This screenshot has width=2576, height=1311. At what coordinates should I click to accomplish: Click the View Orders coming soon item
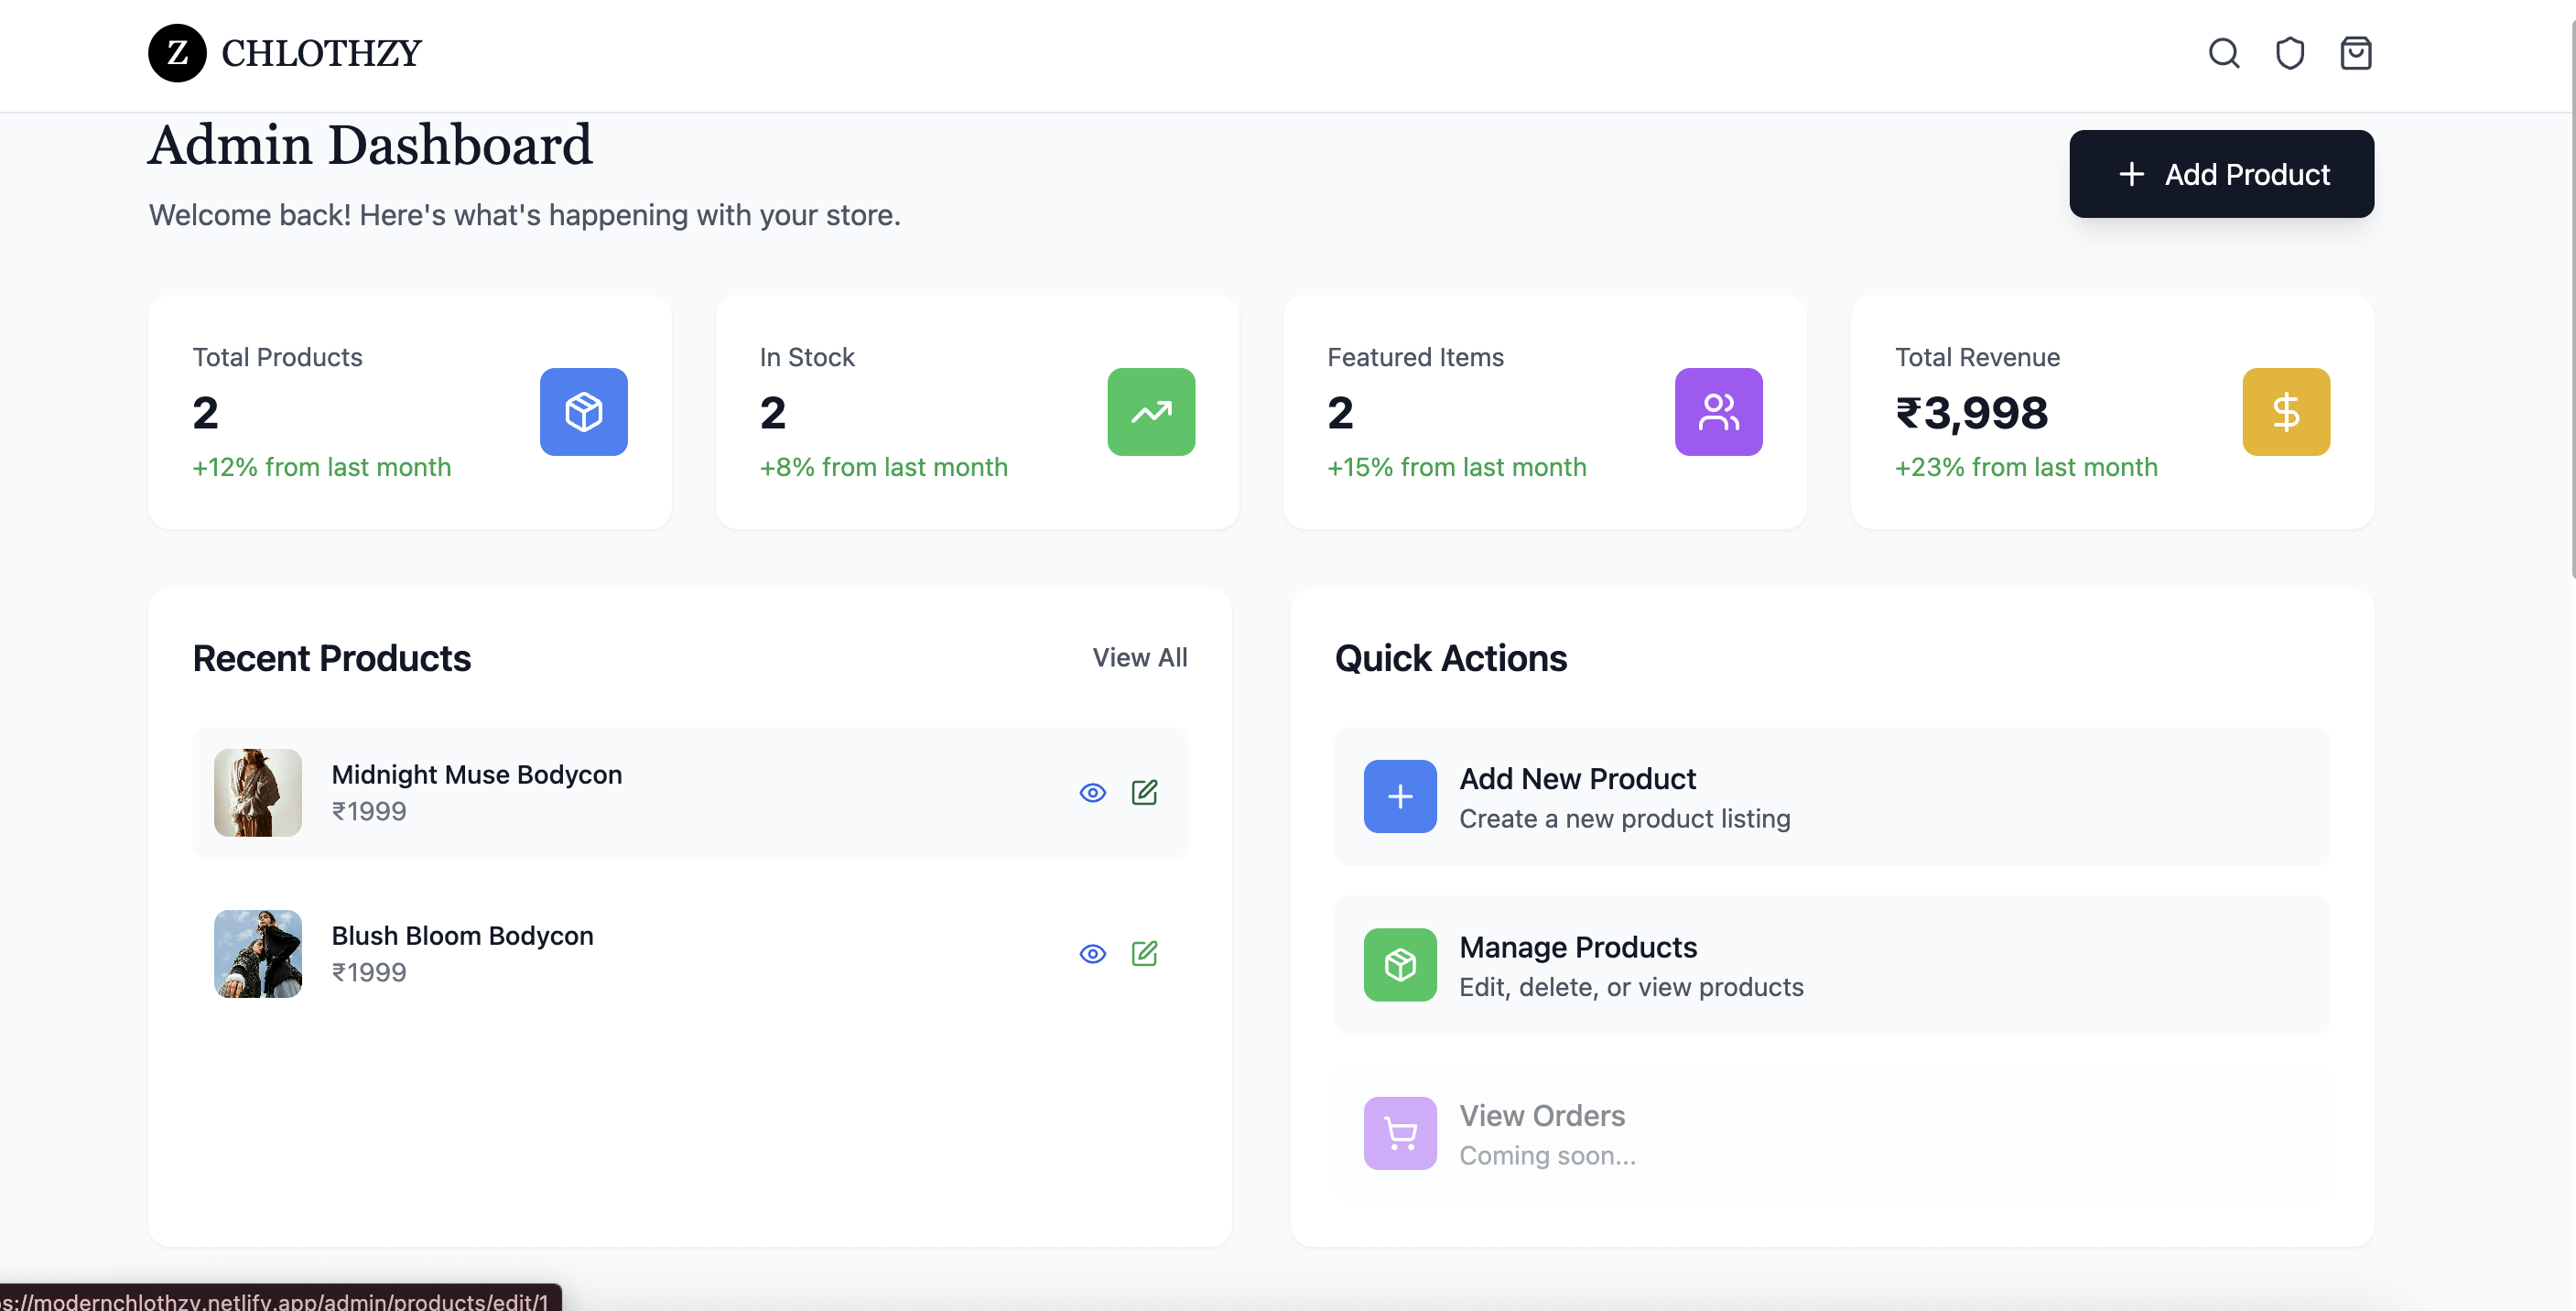1830,1134
